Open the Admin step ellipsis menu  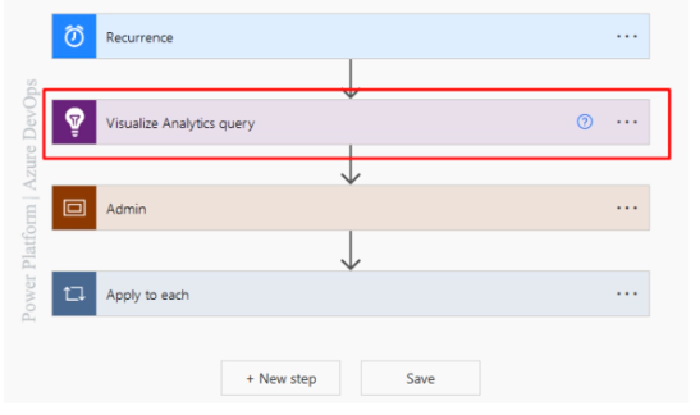627,208
